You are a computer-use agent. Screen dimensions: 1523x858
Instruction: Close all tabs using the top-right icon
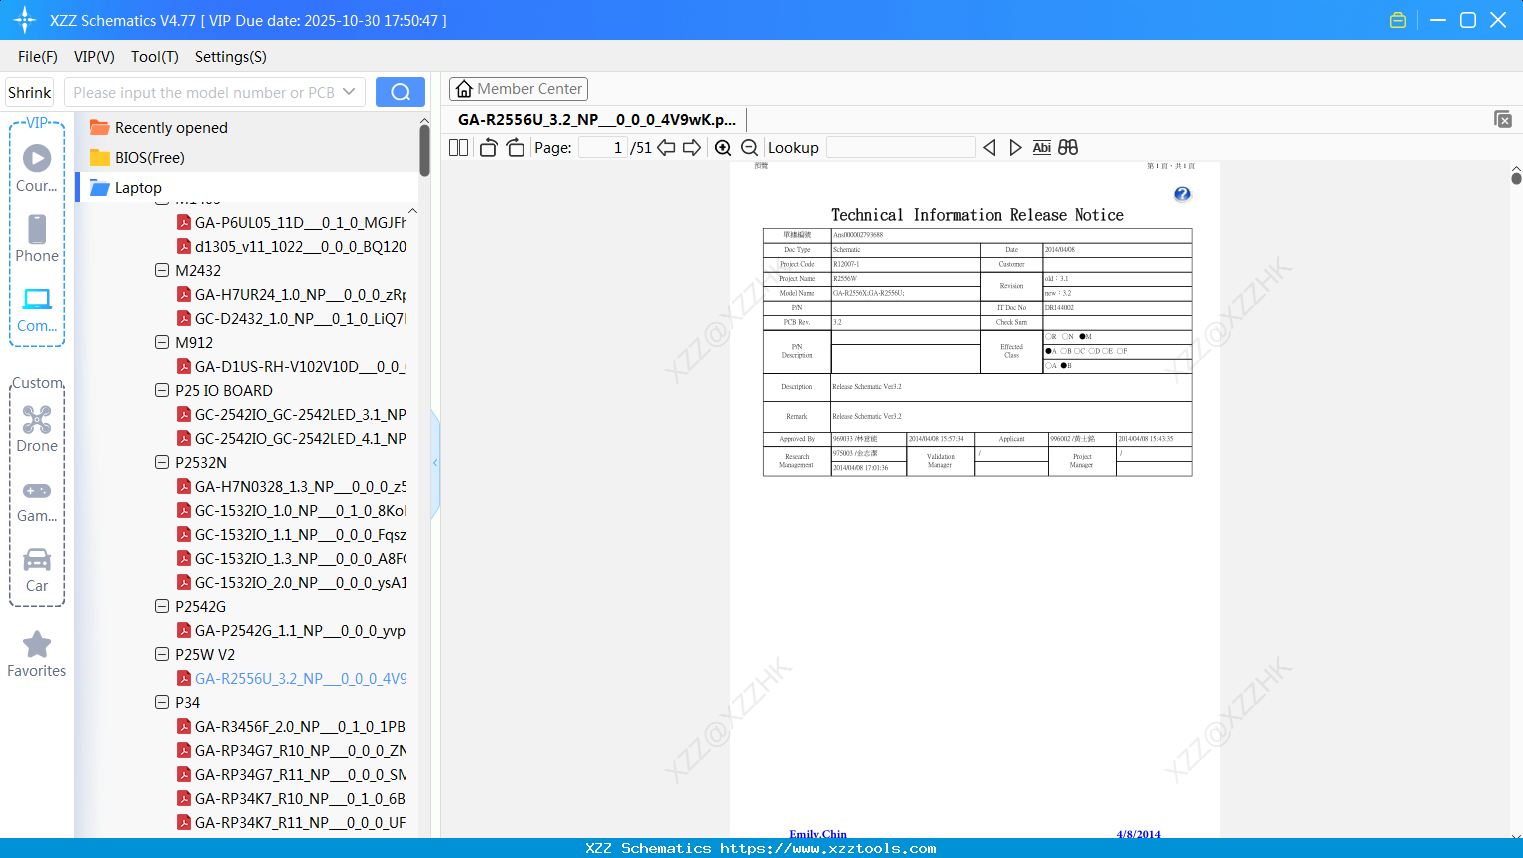coord(1502,119)
